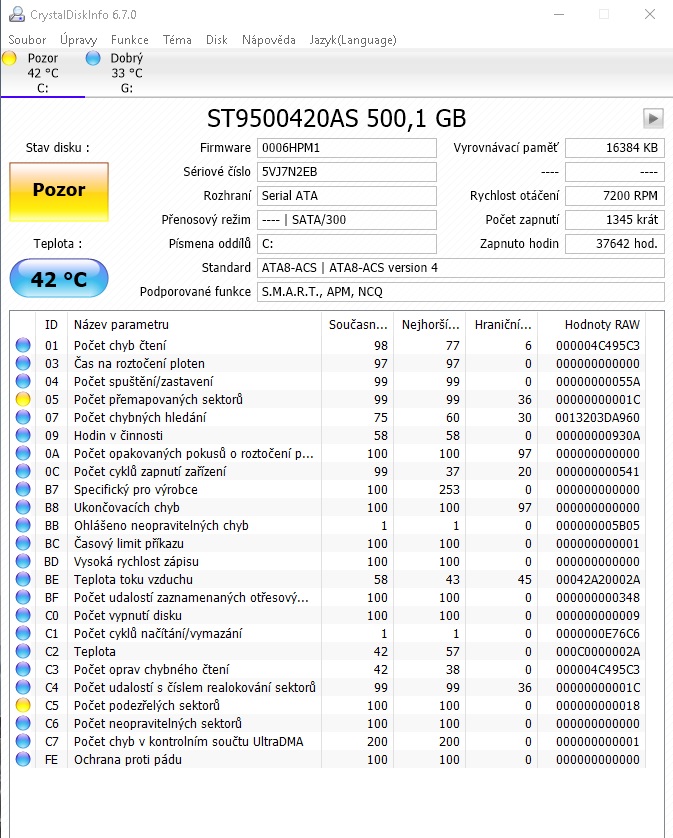Open the Disk menu
The width and height of the screenshot is (673, 838).
217,40
